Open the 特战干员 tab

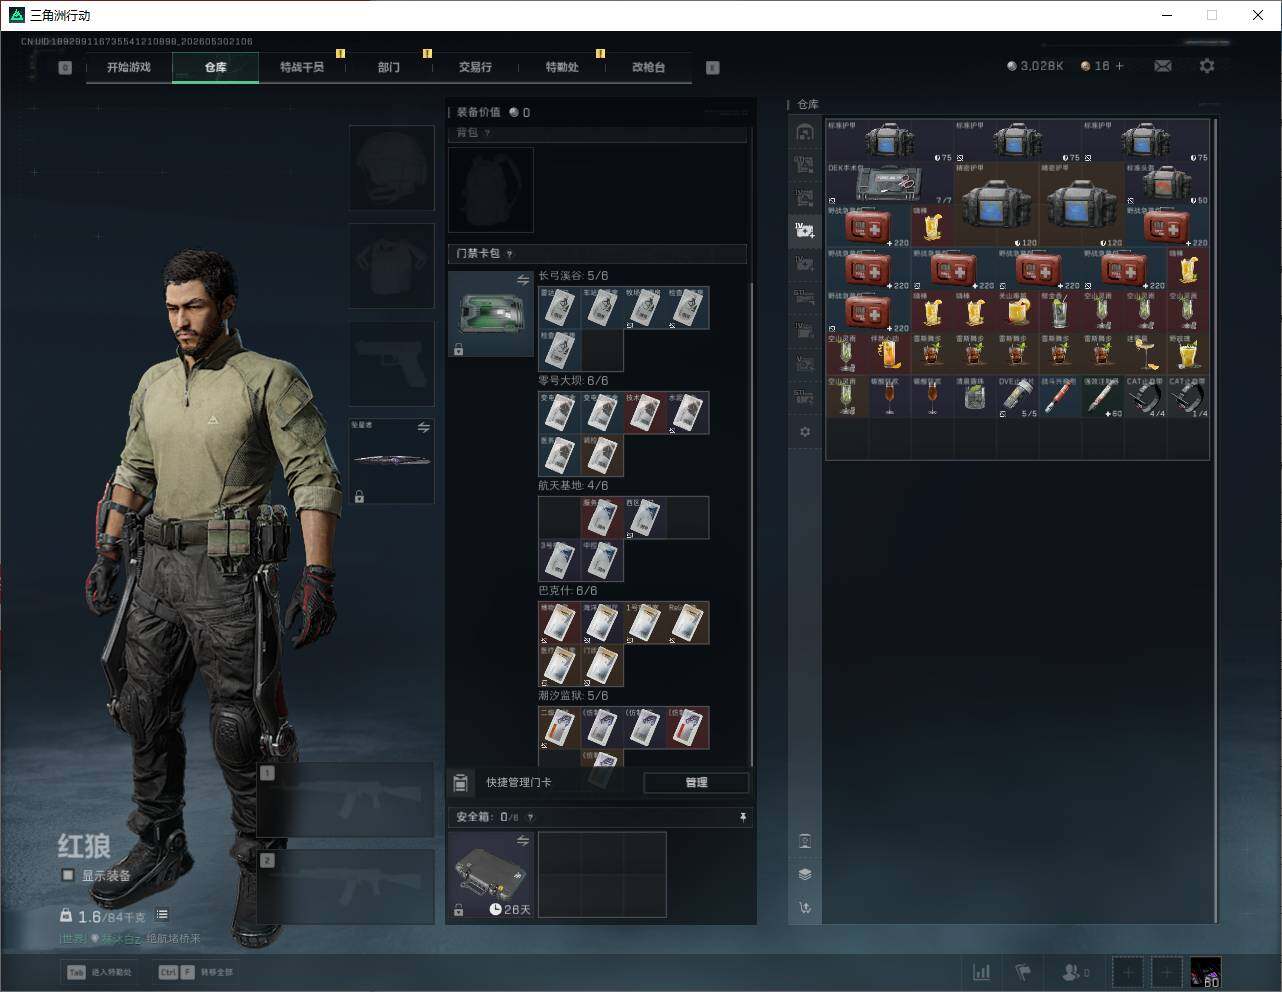tap(302, 67)
